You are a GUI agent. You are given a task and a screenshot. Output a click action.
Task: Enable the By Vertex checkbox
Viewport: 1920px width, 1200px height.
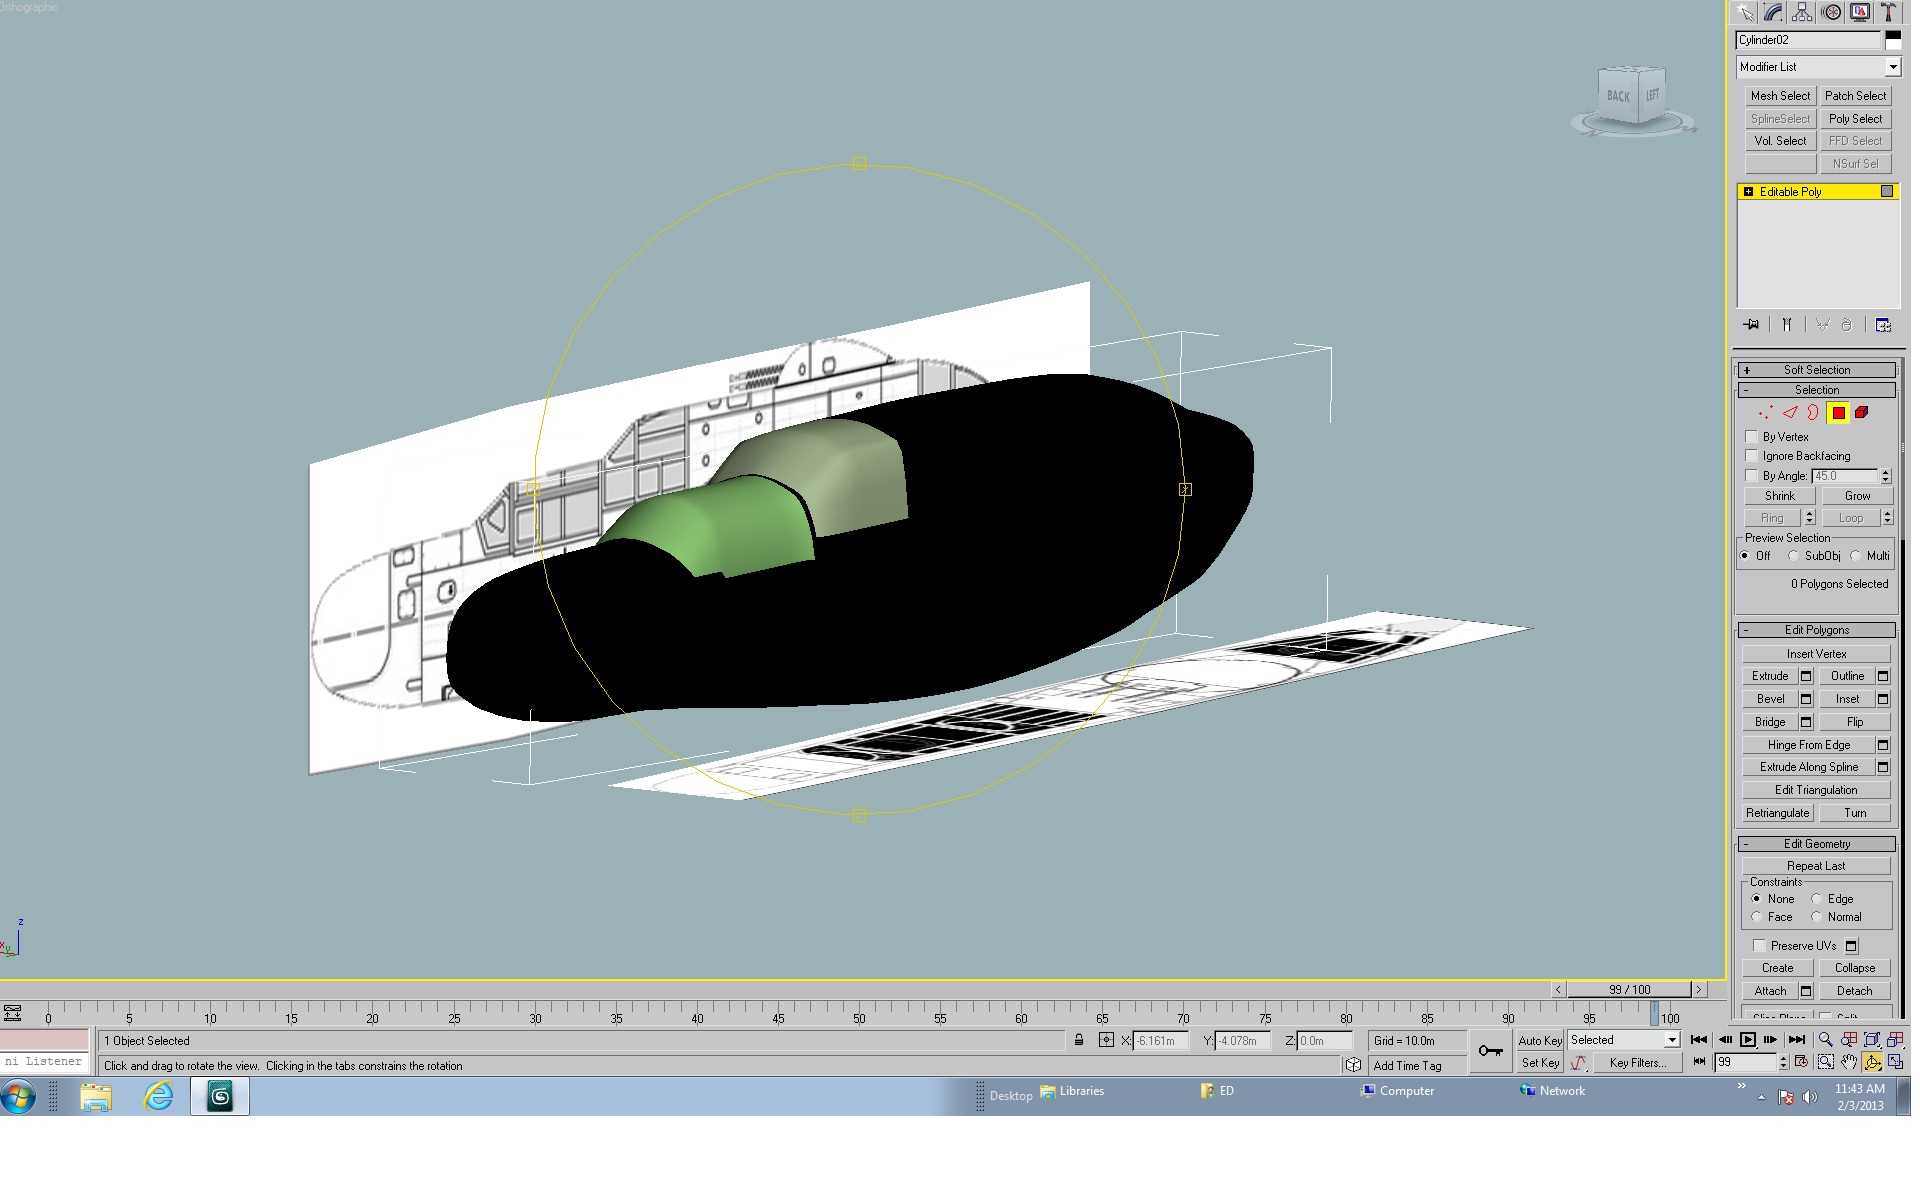click(1751, 437)
